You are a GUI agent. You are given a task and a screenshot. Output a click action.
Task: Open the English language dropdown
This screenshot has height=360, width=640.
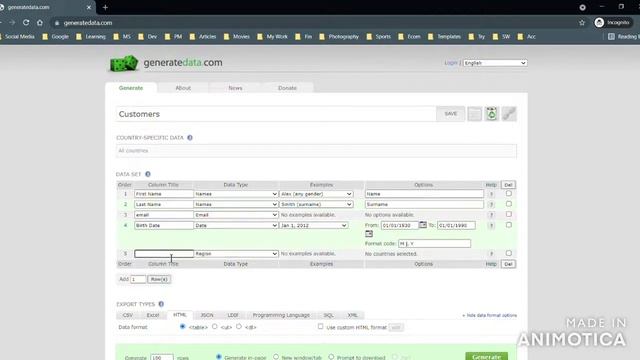(495, 63)
